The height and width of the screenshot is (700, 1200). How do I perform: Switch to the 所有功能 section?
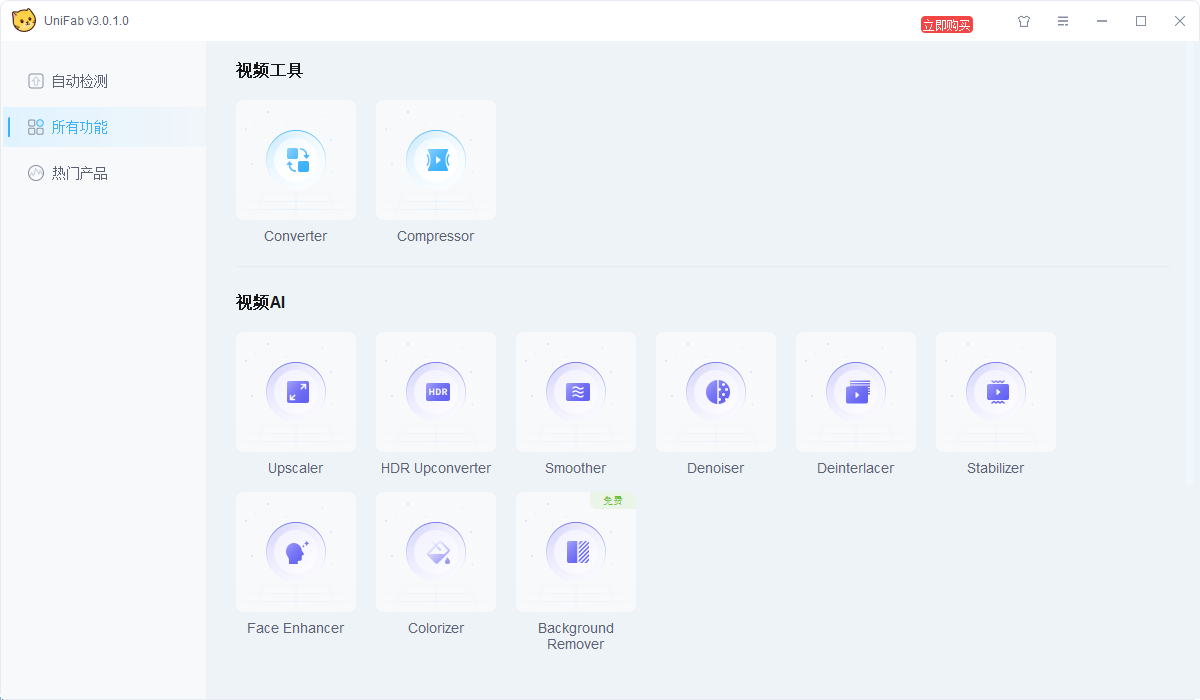[80, 127]
